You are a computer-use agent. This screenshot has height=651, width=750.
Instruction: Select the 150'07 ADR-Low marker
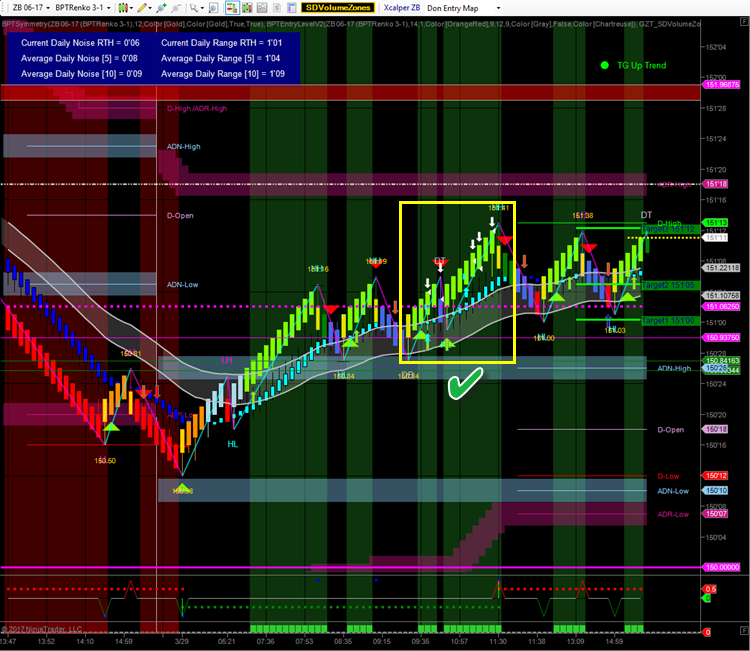point(715,514)
